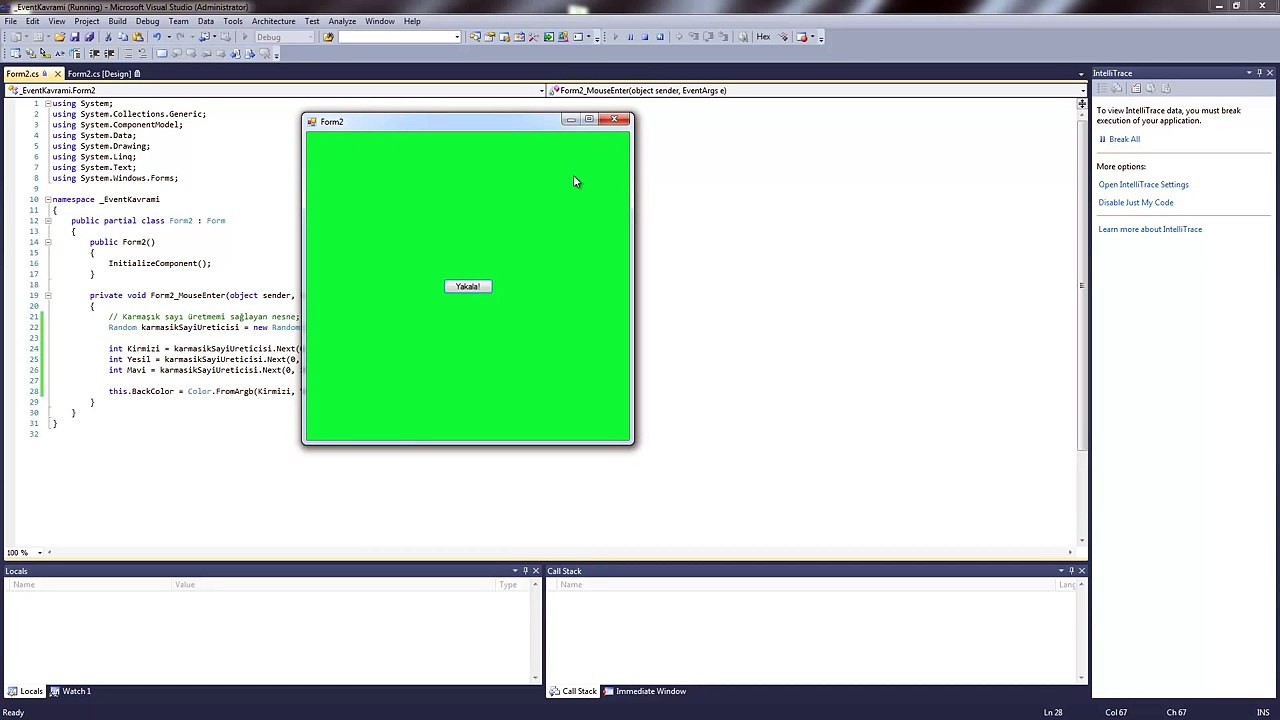The height and width of the screenshot is (720, 1280).
Task: Click the Stop Debugging square icon
Action: (645, 37)
